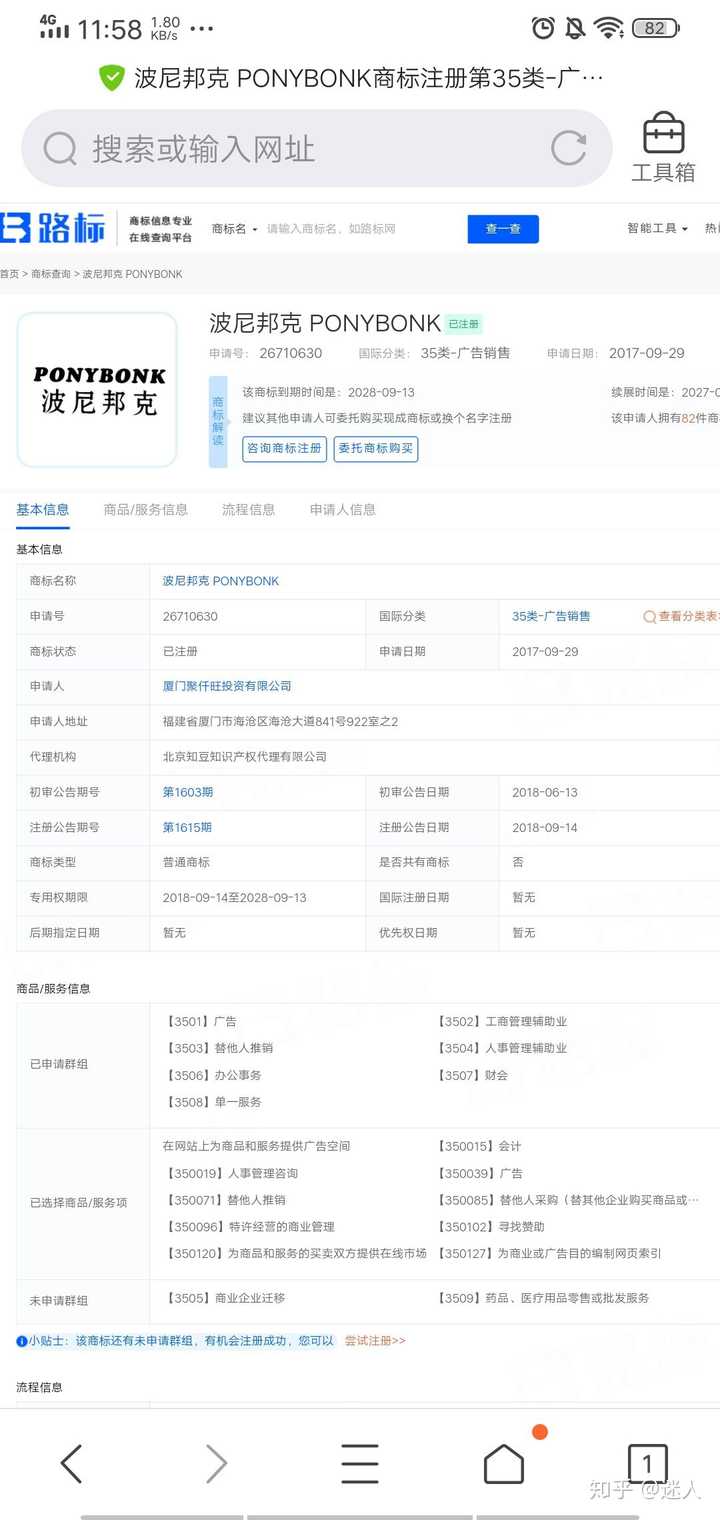Select the 【3508】单一服务 entry

pyautogui.click(x=212, y=1102)
